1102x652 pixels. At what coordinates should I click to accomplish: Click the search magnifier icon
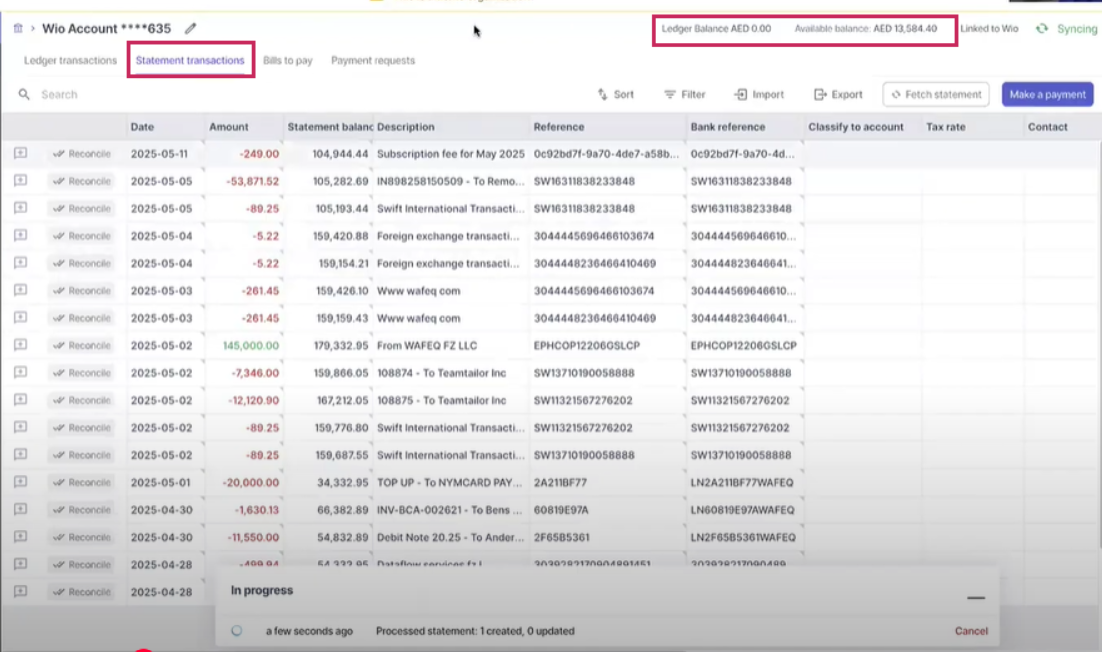pyautogui.click(x=24, y=94)
